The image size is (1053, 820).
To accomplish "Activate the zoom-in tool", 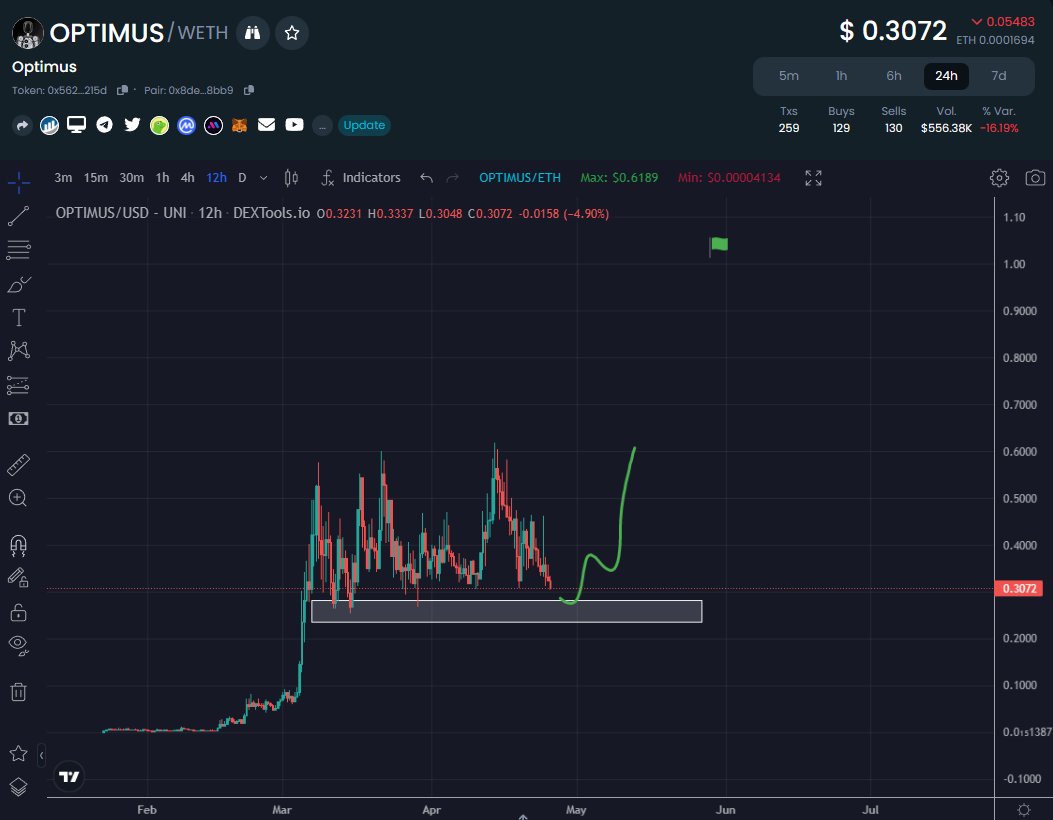I will 18,497.
